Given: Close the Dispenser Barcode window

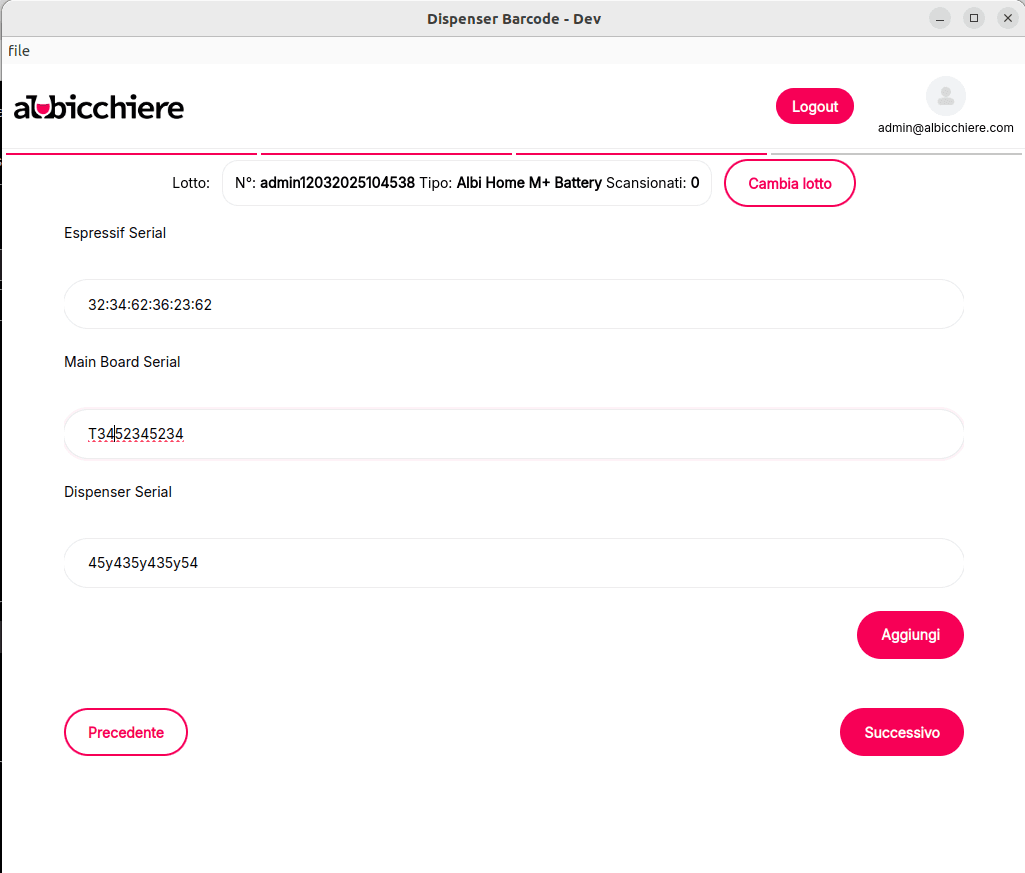Looking at the screenshot, I should [x=1007, y=18].
